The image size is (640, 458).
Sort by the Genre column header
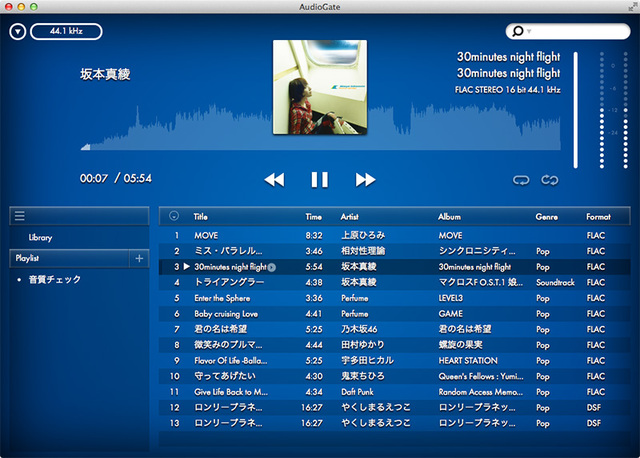pyautogui.click(x=547, y=217)
